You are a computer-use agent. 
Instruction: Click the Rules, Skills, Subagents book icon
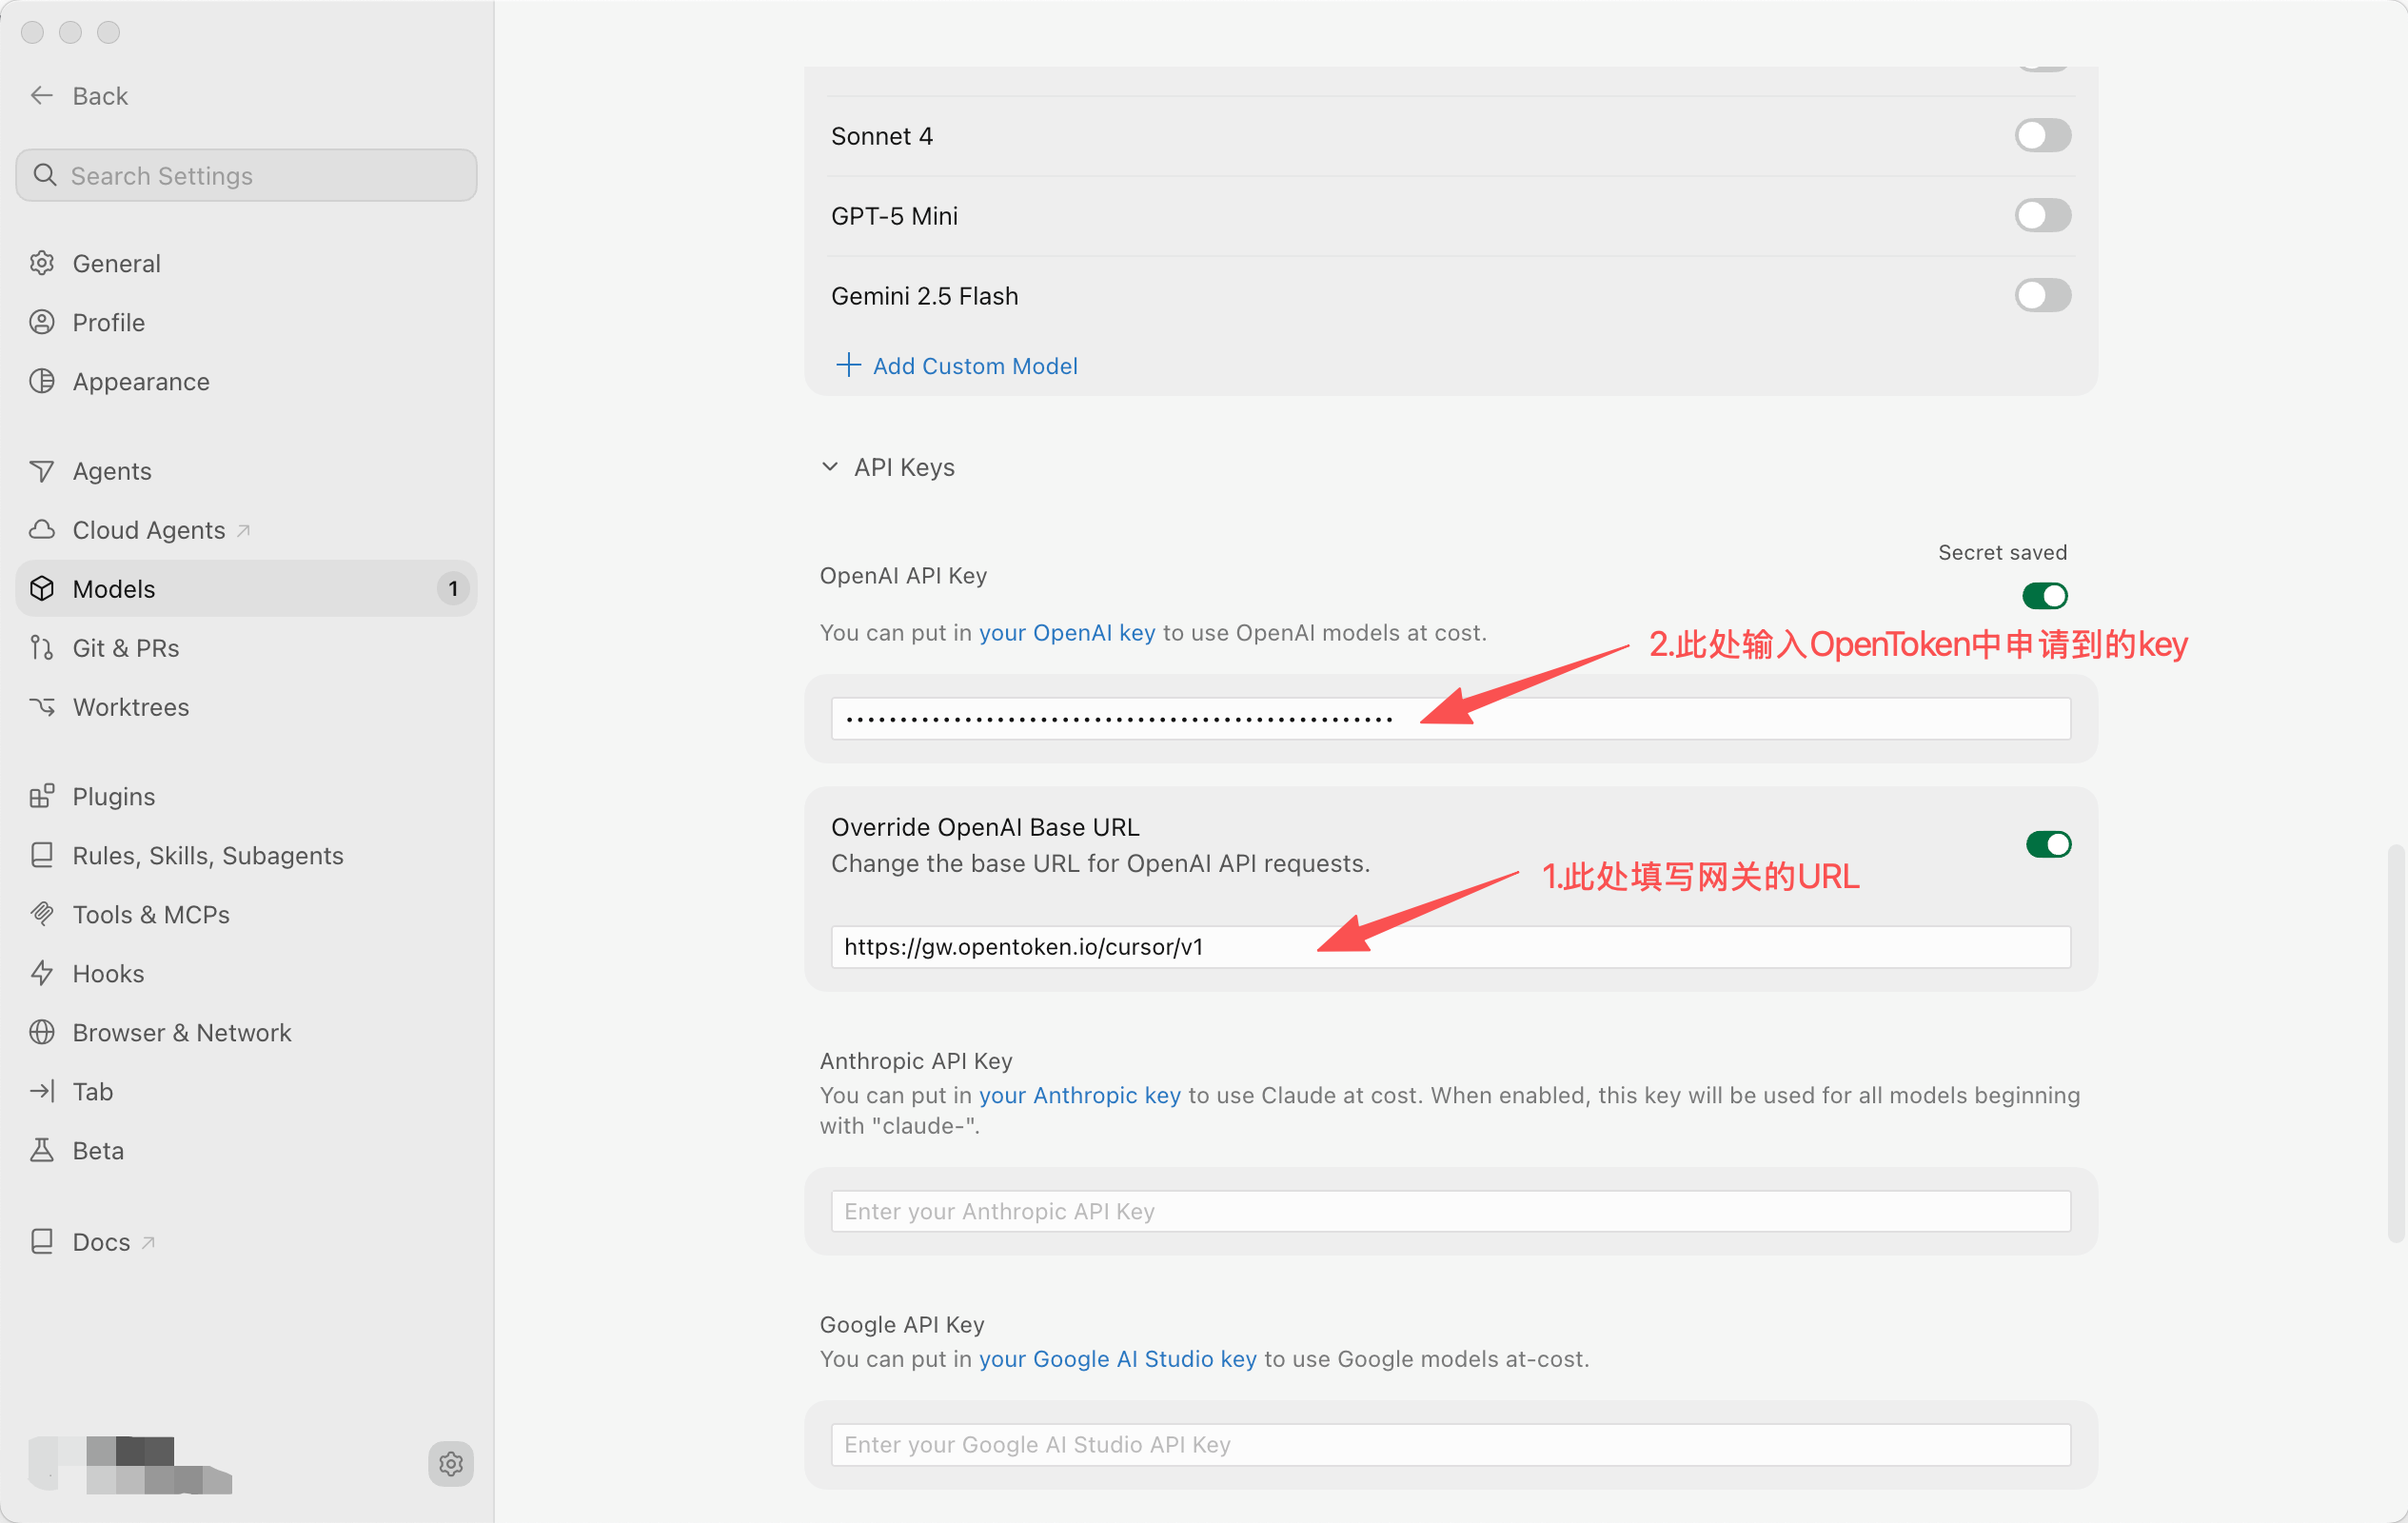point(42,855)
